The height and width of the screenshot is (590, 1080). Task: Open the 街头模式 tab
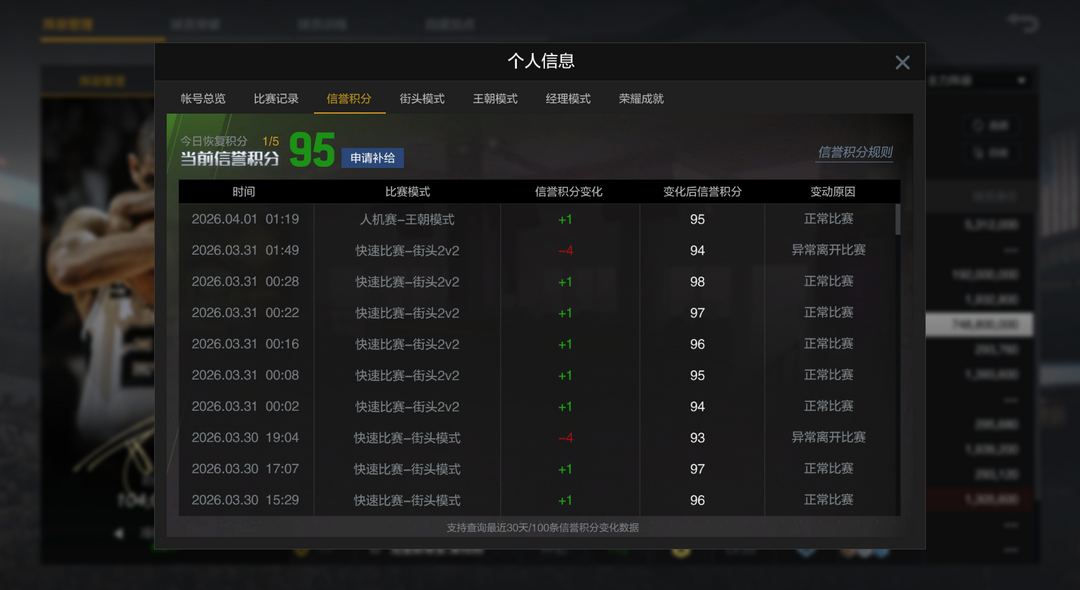coord(424,98)
